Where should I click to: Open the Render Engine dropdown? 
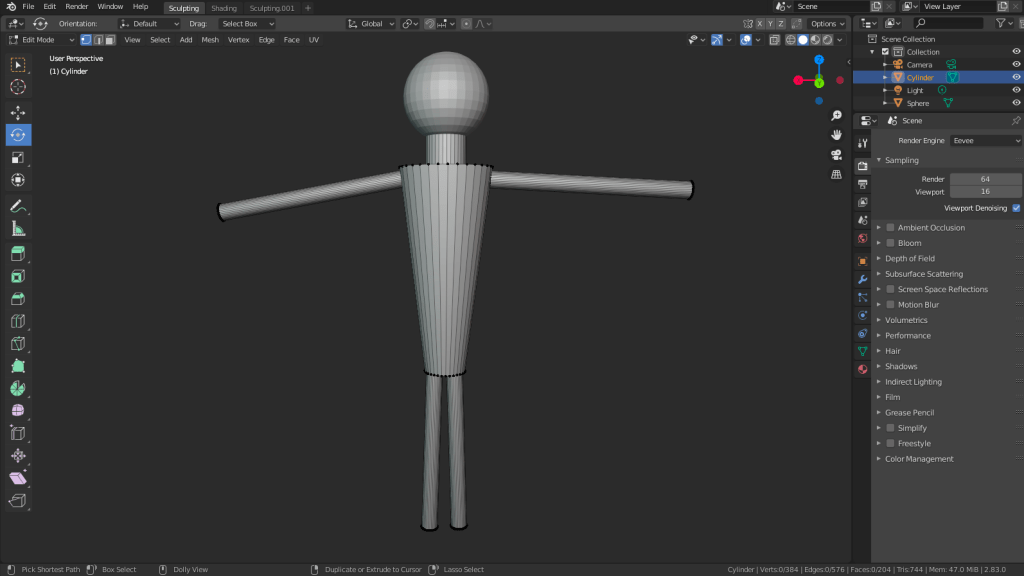[x=985, y=141]
